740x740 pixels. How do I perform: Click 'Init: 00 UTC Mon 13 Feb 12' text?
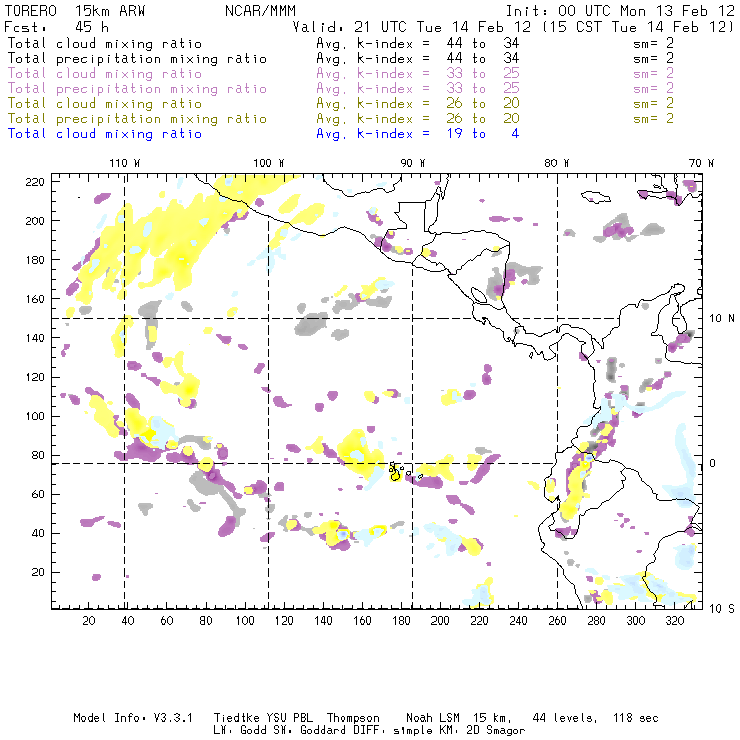click(x=620, y=11)
